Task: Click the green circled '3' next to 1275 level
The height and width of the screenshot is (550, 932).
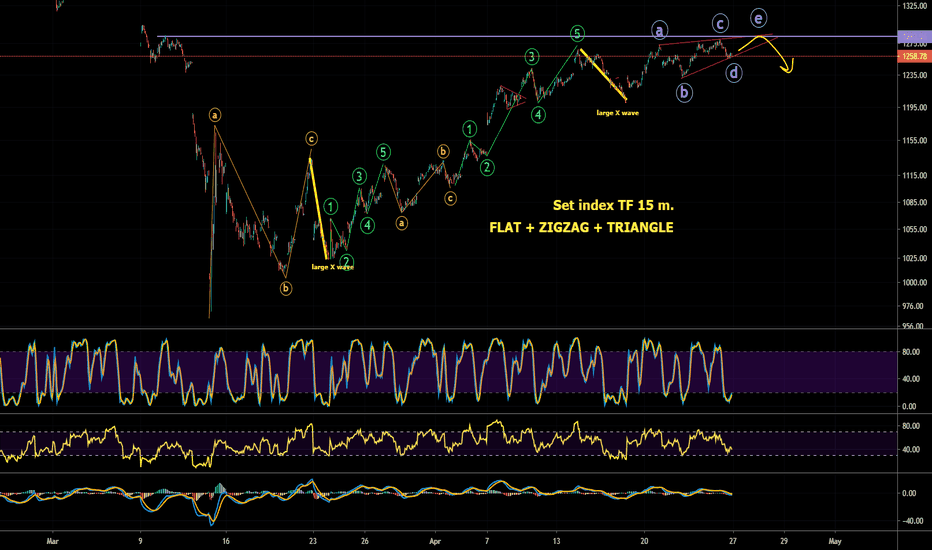Action: (x=532, y=57)
